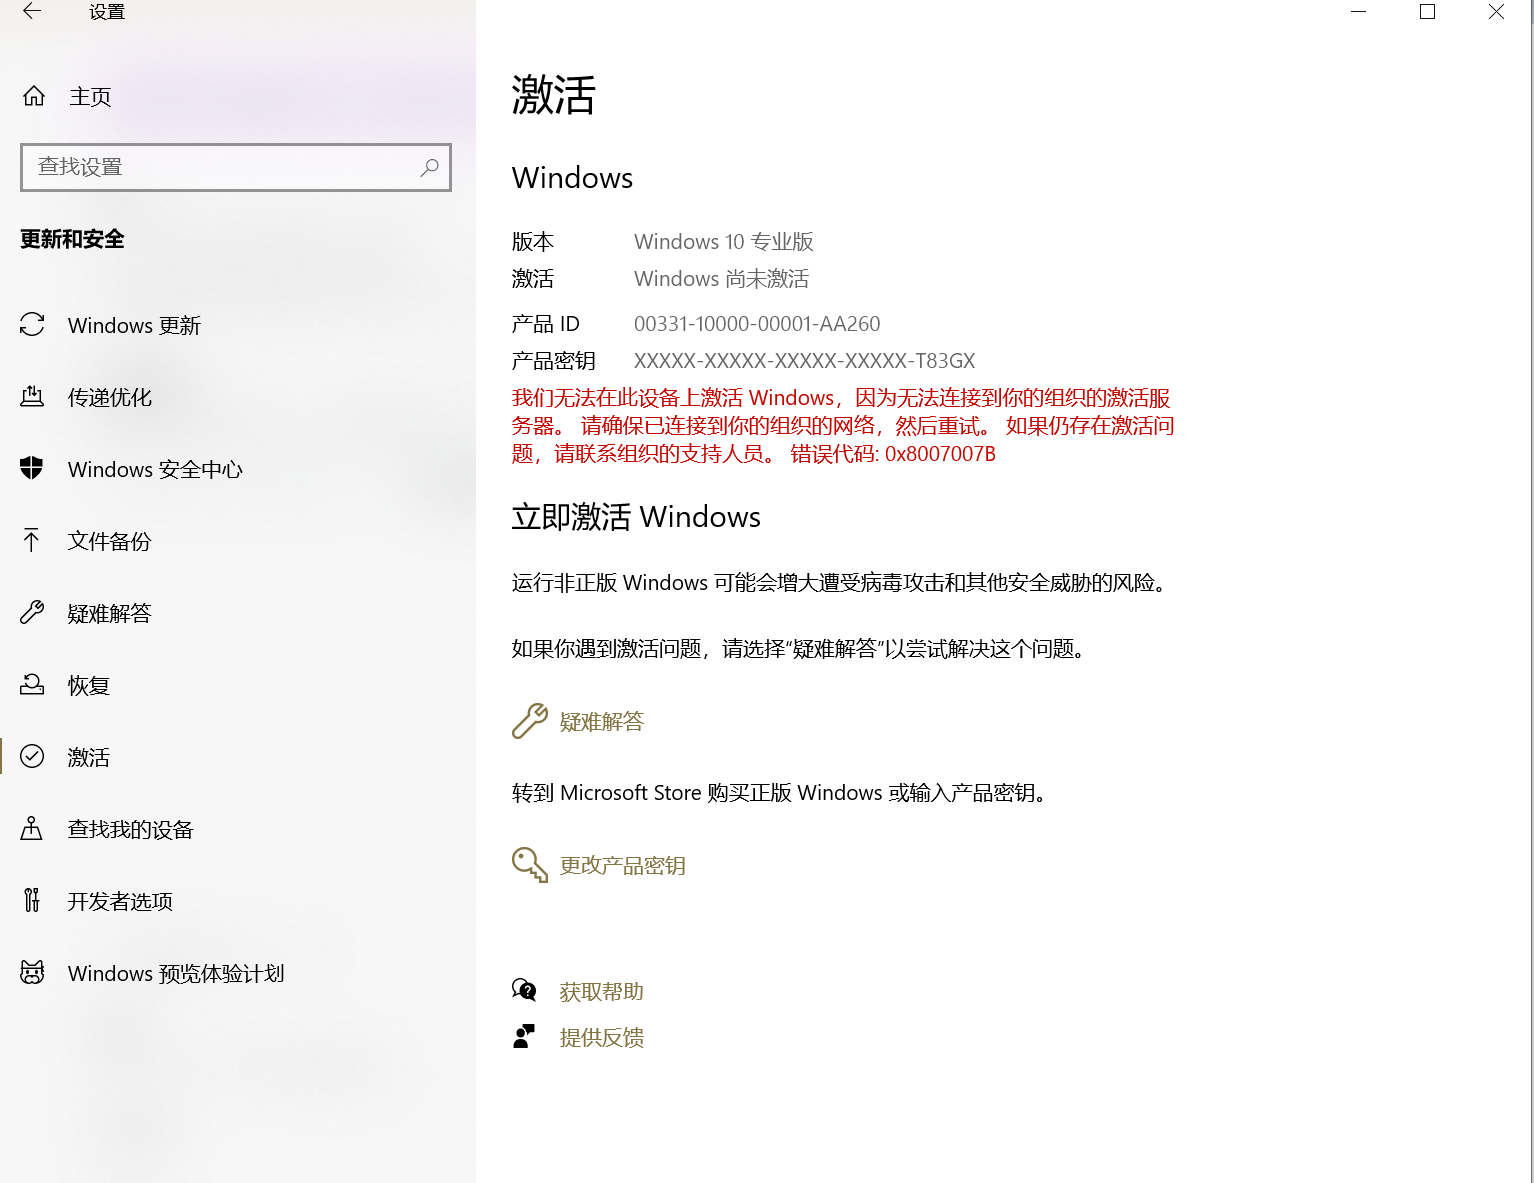Select 恢复 in the sidebar
The width and height of the screenshot is (1534, 1183).
(89, 685)
